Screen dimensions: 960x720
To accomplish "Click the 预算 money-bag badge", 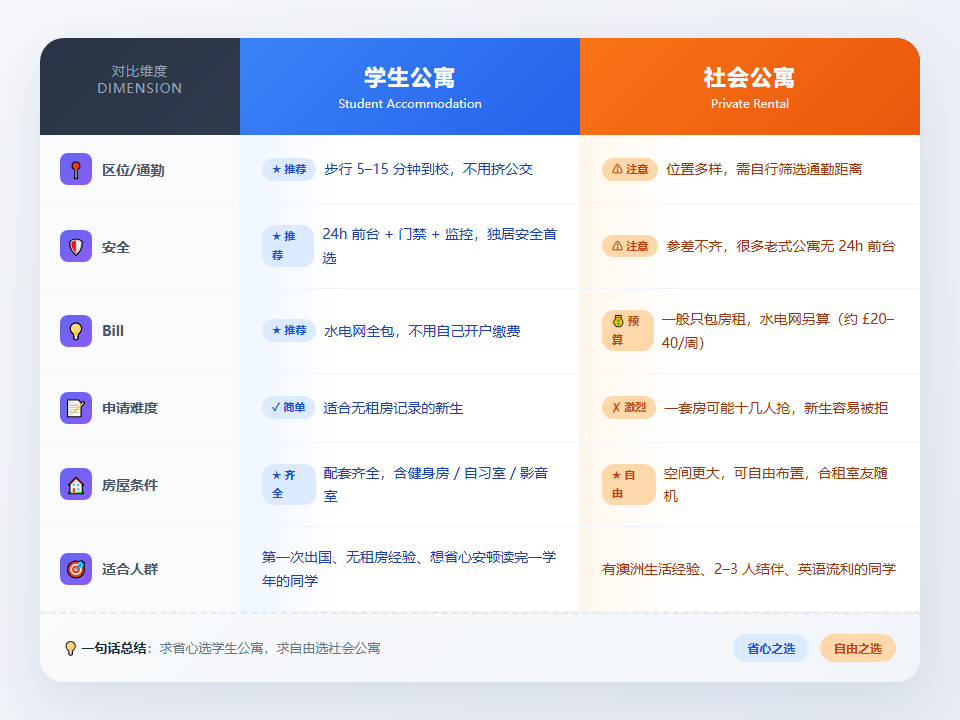I will [628, 331].
